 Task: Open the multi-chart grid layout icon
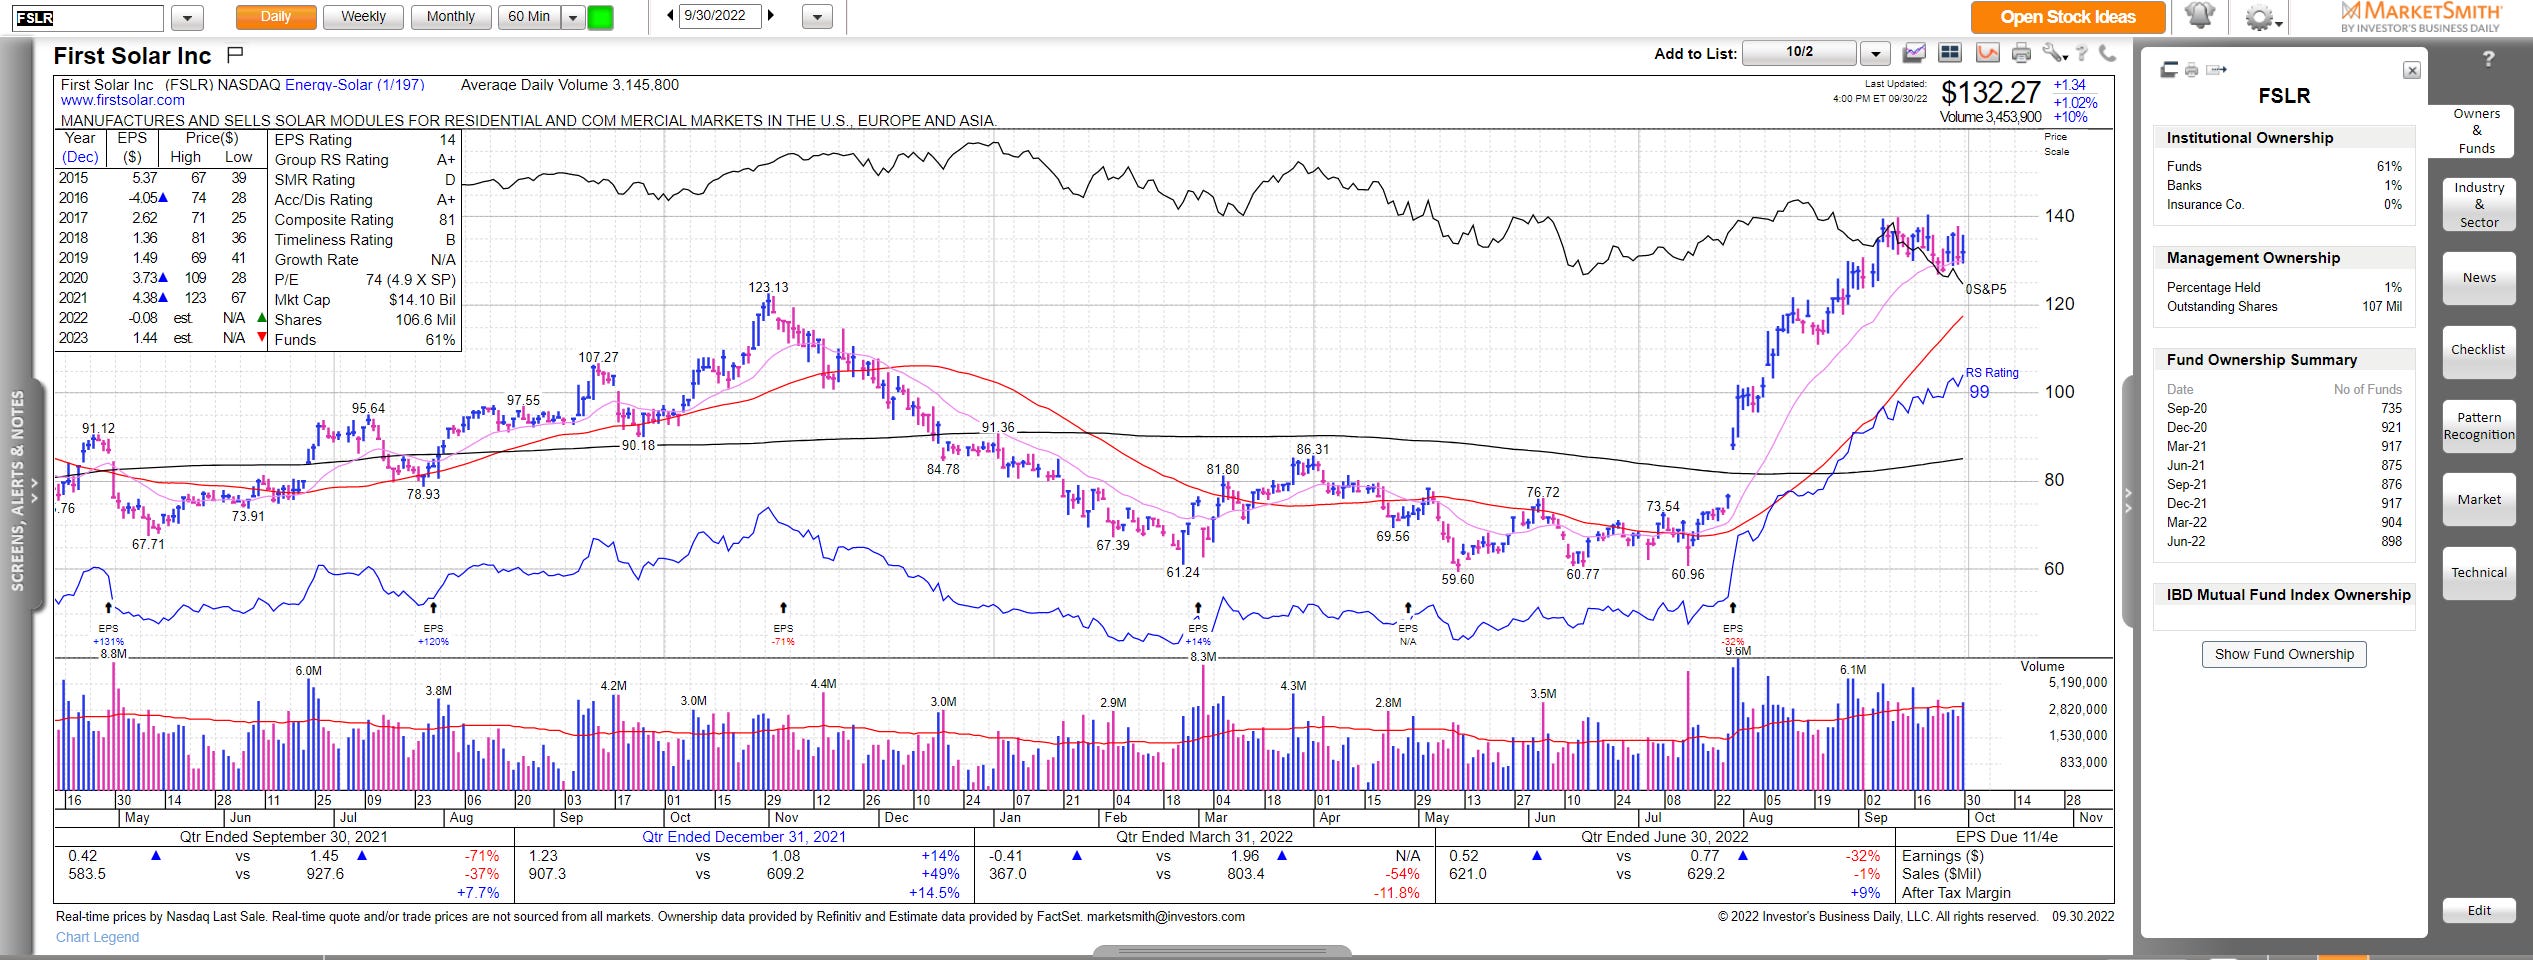1949,53
